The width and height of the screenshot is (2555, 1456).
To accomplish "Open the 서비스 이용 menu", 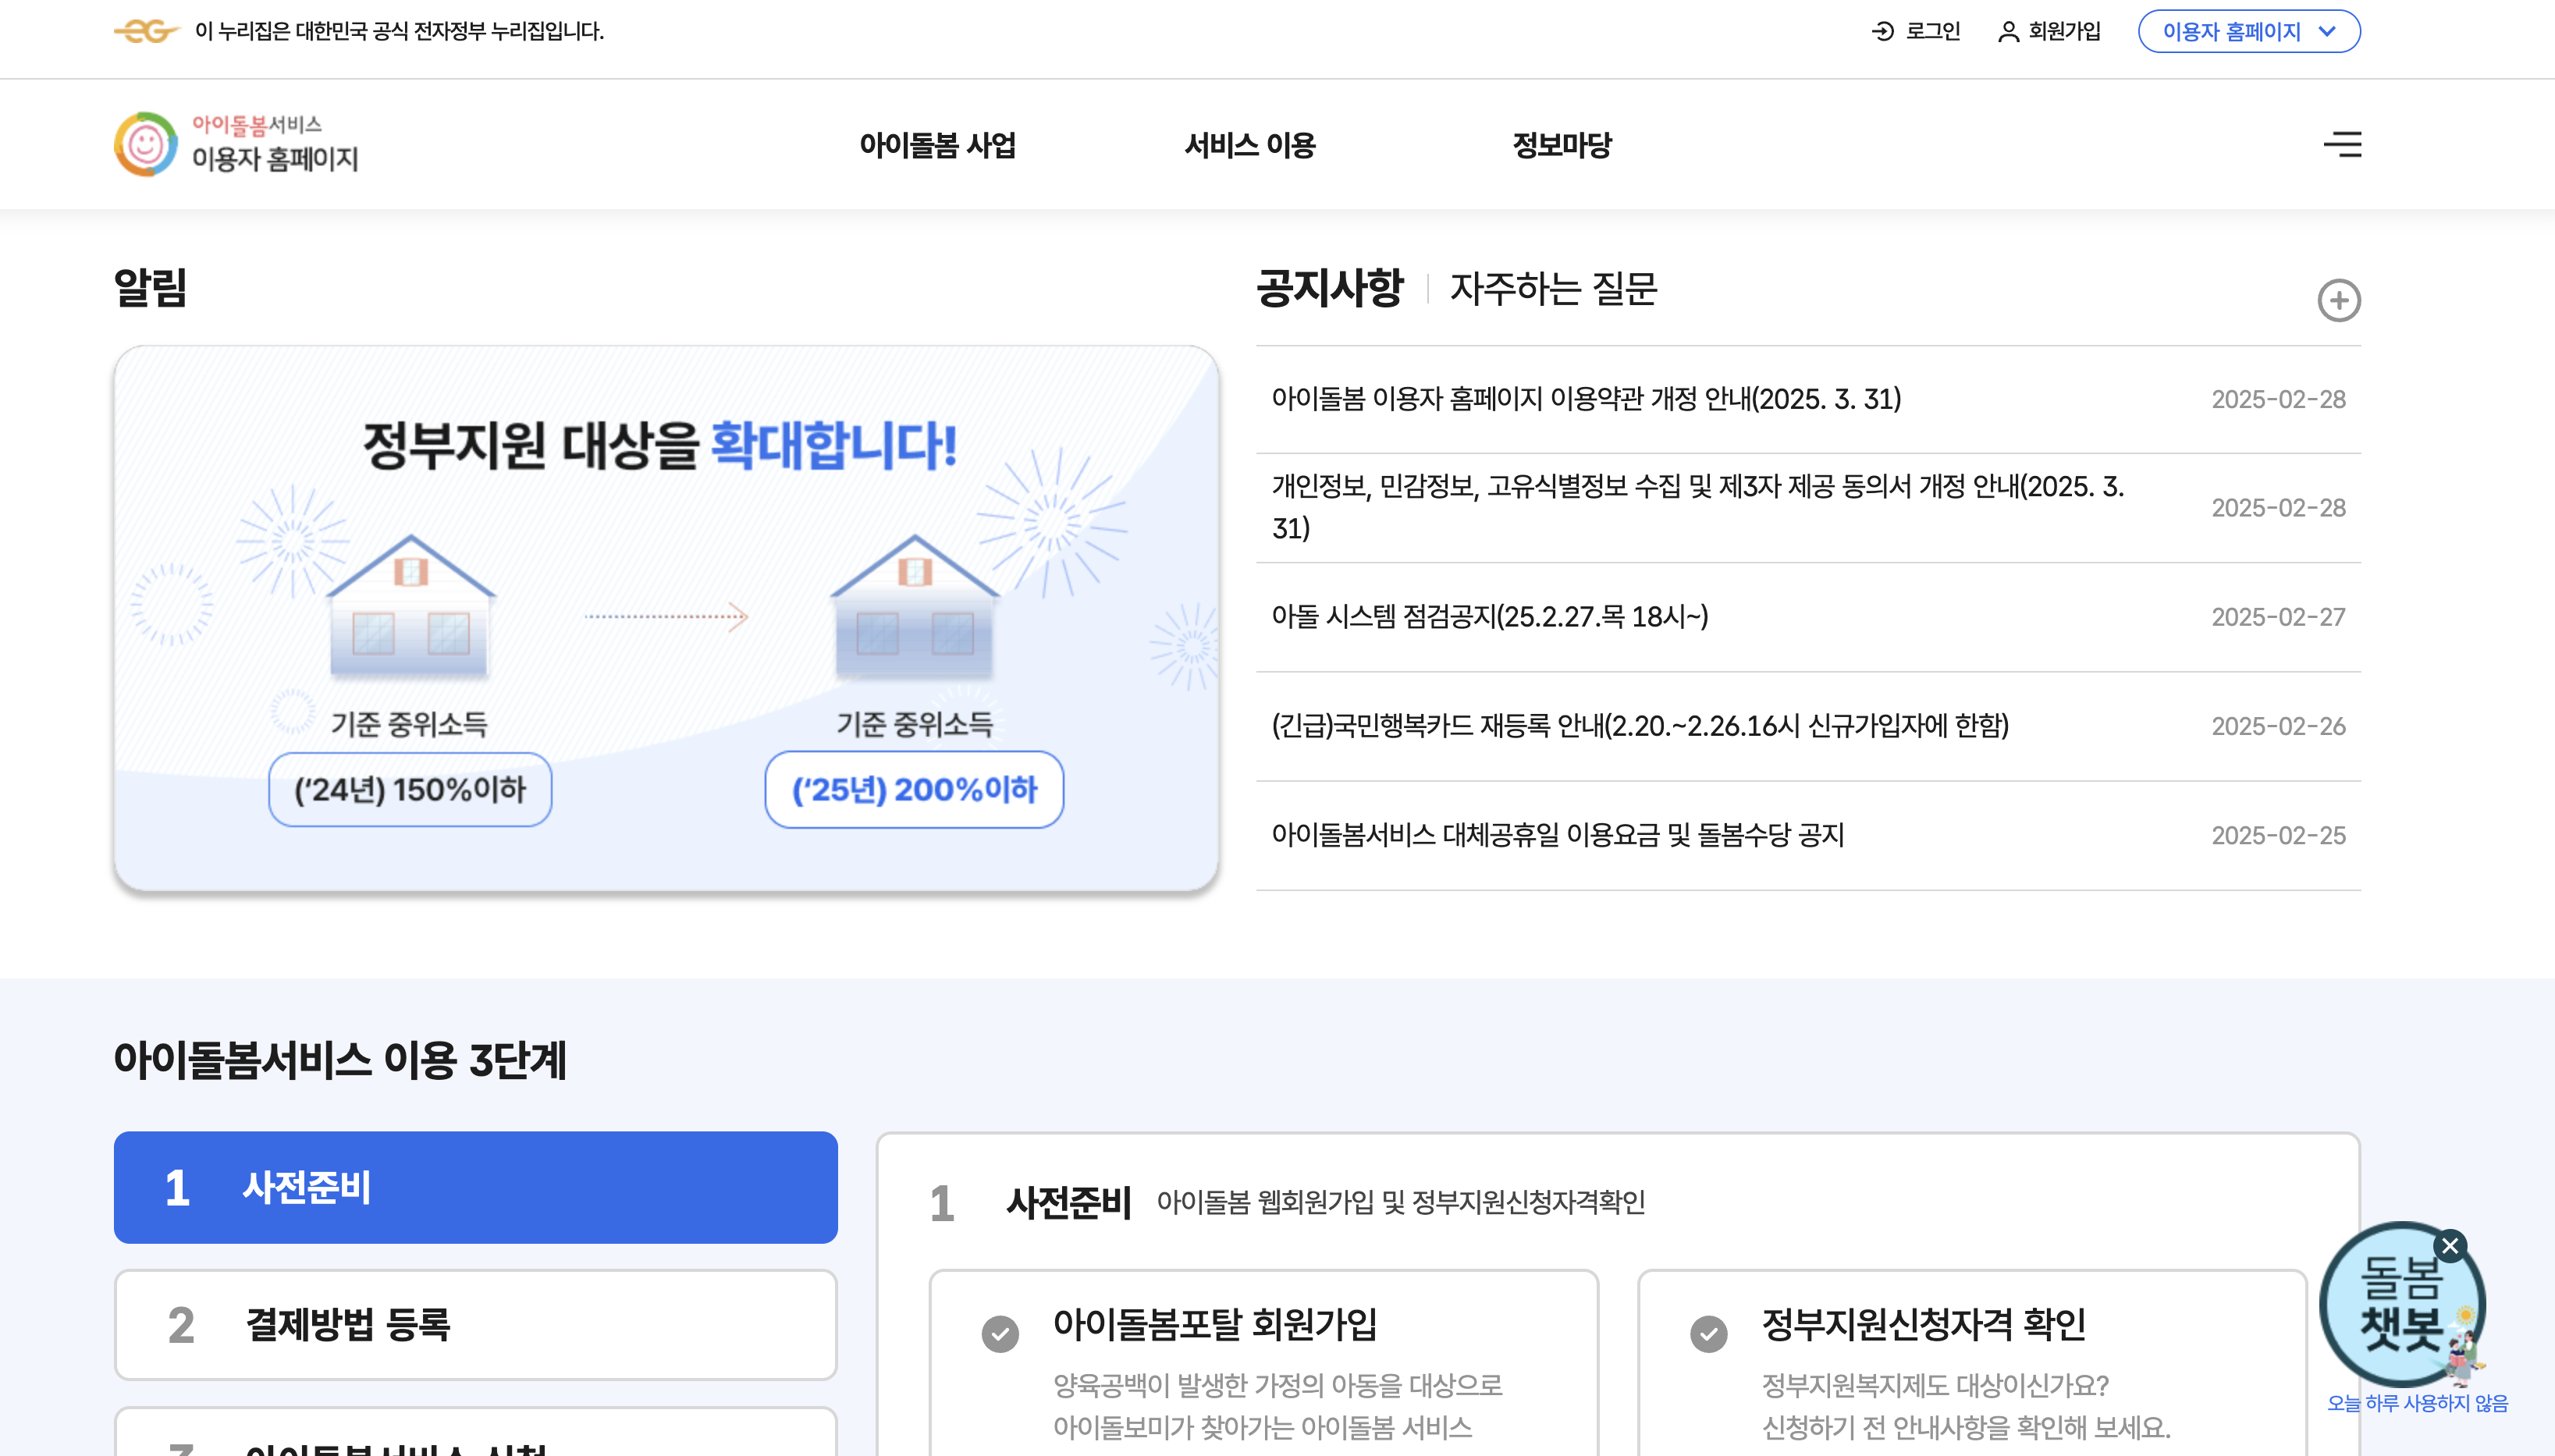I will [x=1250, y=145].
